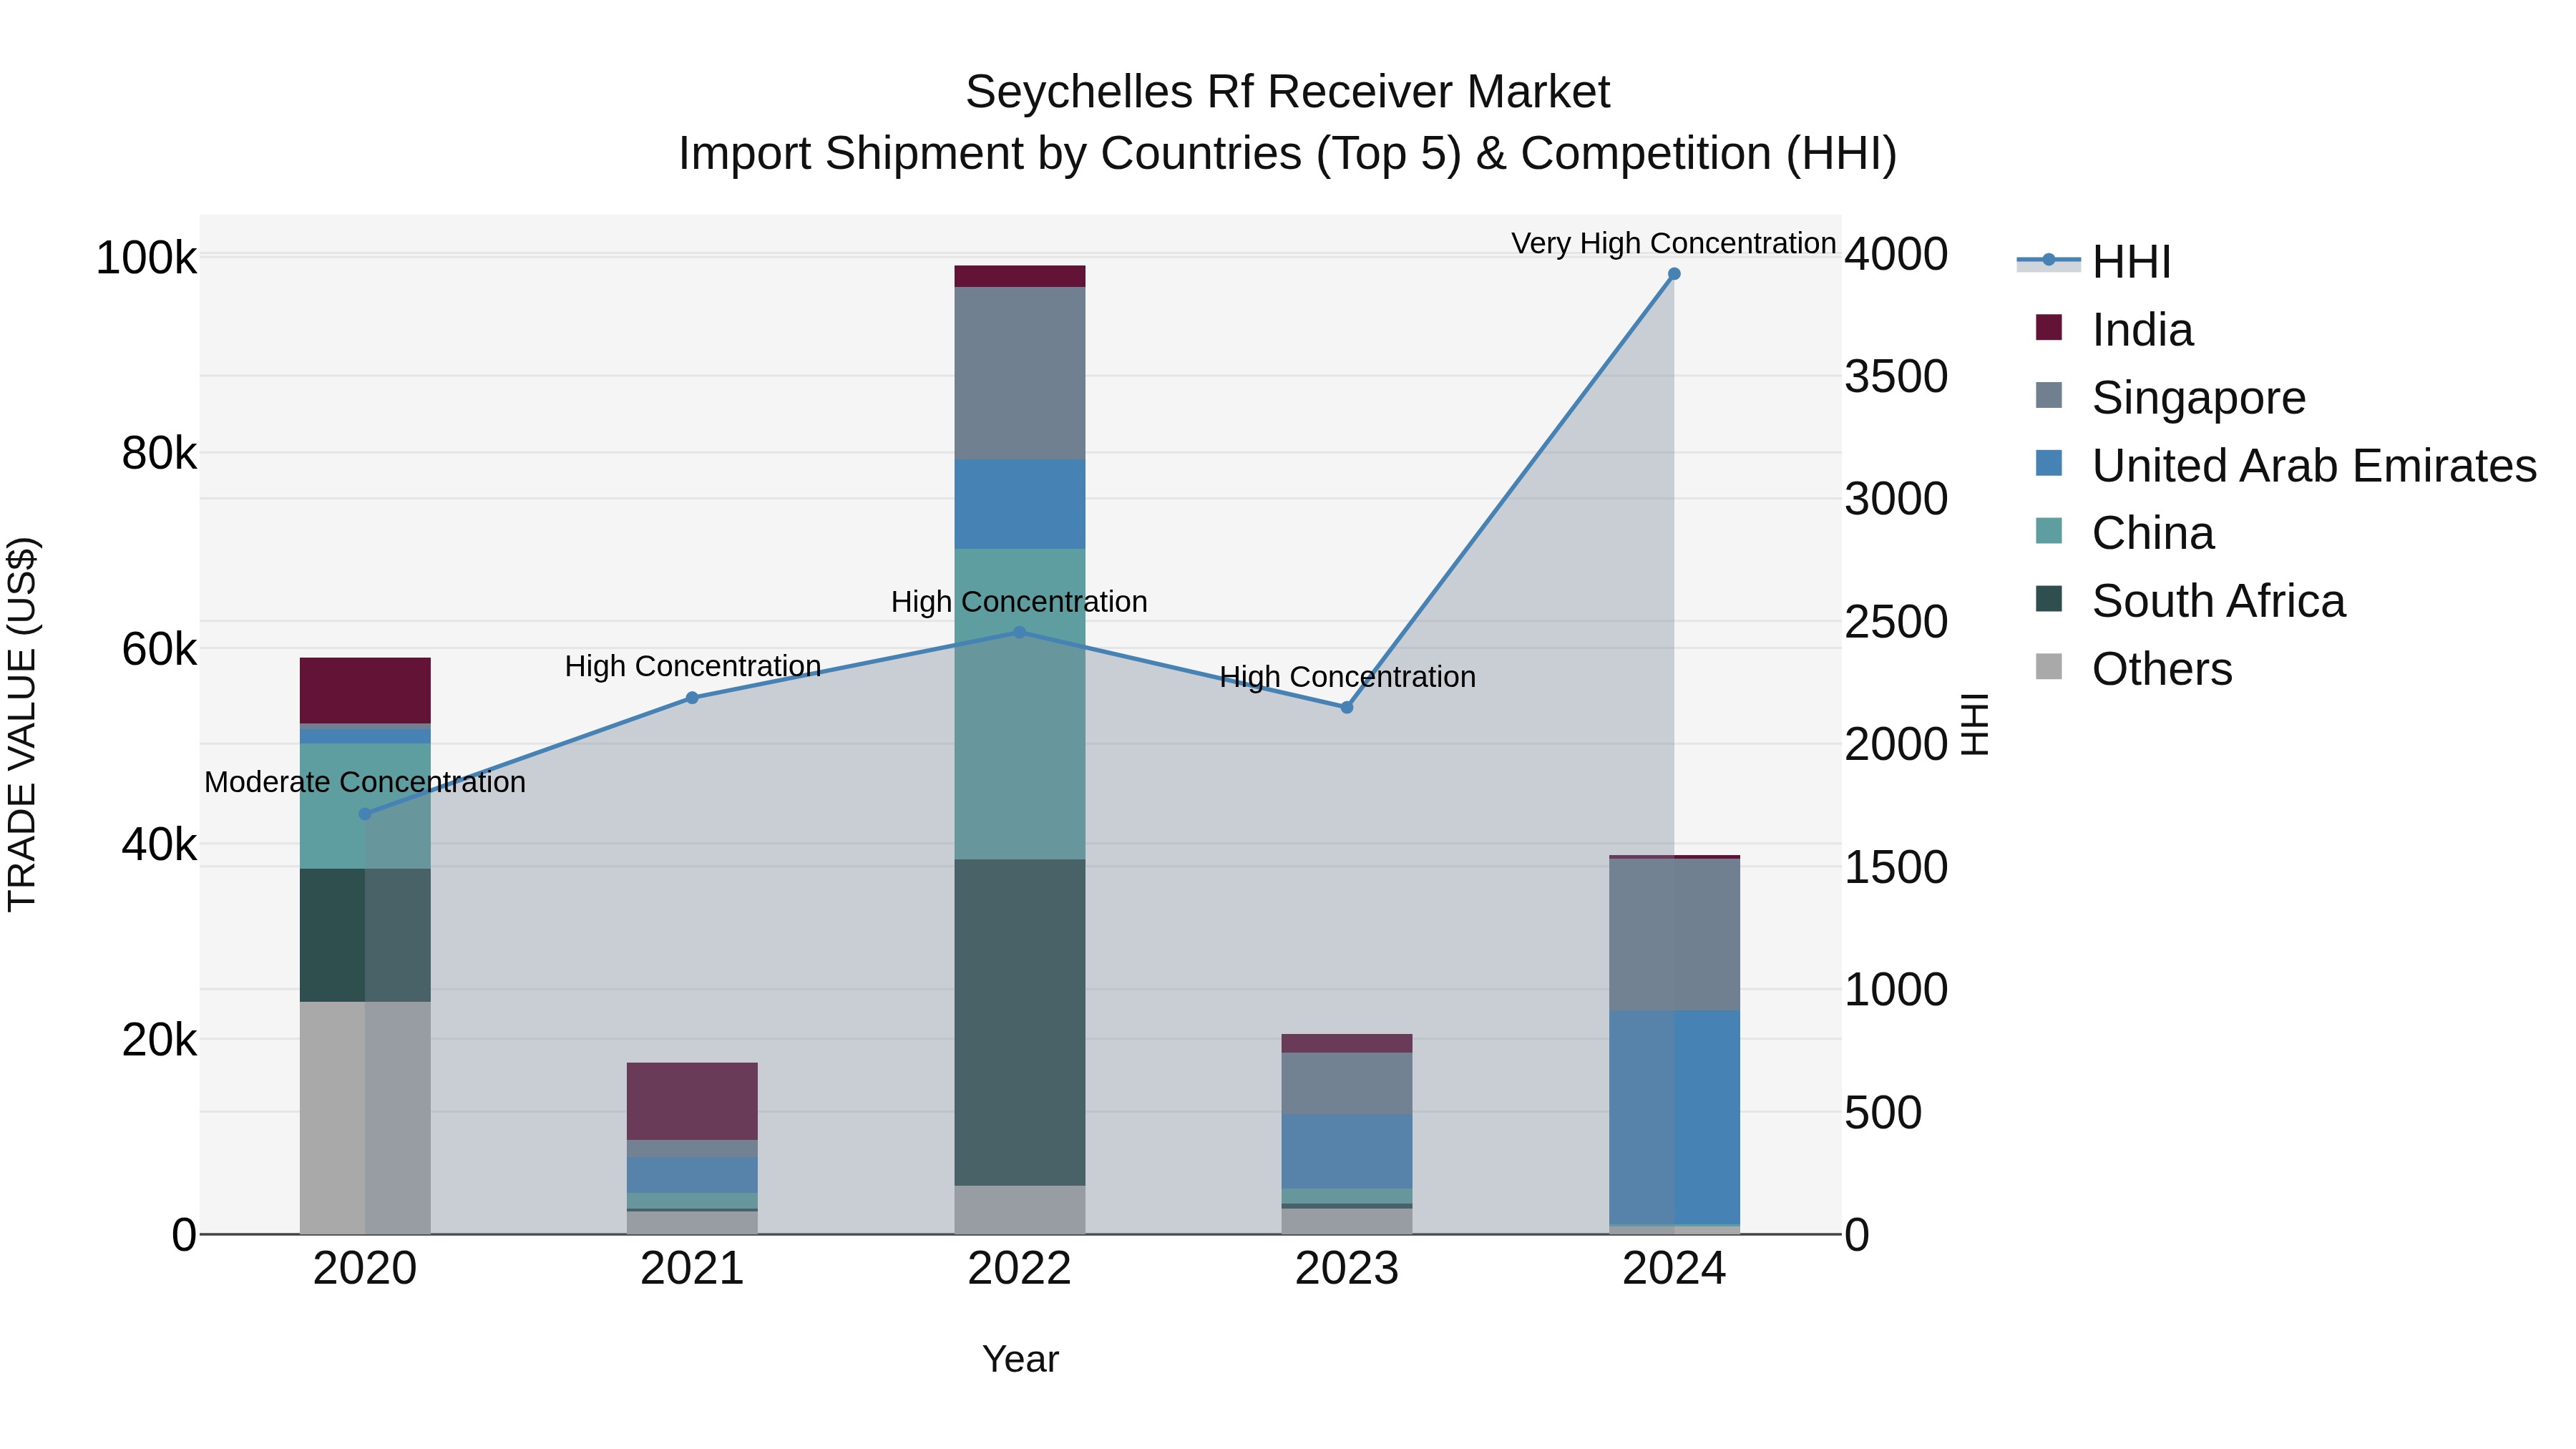
Task: Click the Import Shipment by Countries subtitle
Action: coord(1287,154)
